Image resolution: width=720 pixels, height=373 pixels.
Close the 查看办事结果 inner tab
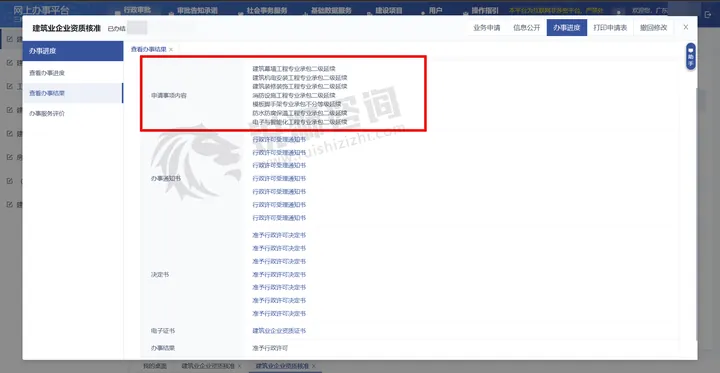pos(171,49)
